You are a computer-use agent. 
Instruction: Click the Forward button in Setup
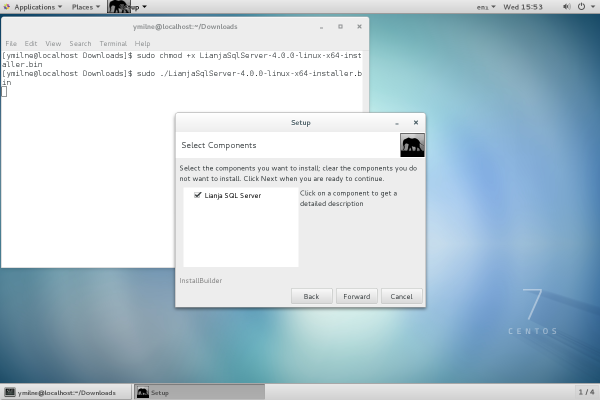357,296
